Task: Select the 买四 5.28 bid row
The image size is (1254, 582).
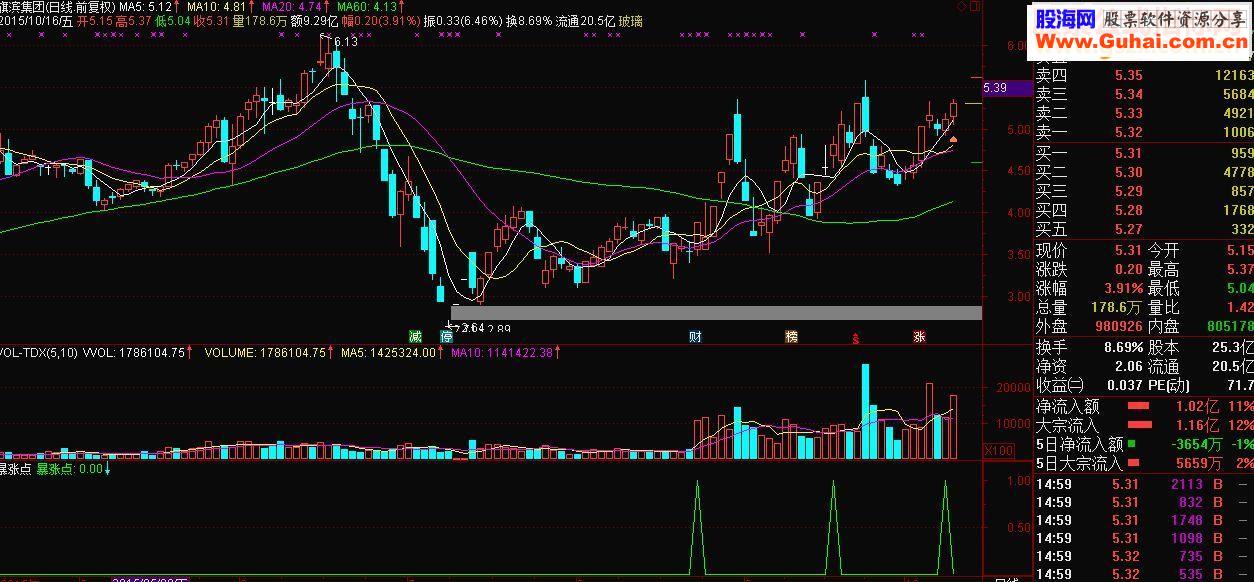Action: 1143,210
